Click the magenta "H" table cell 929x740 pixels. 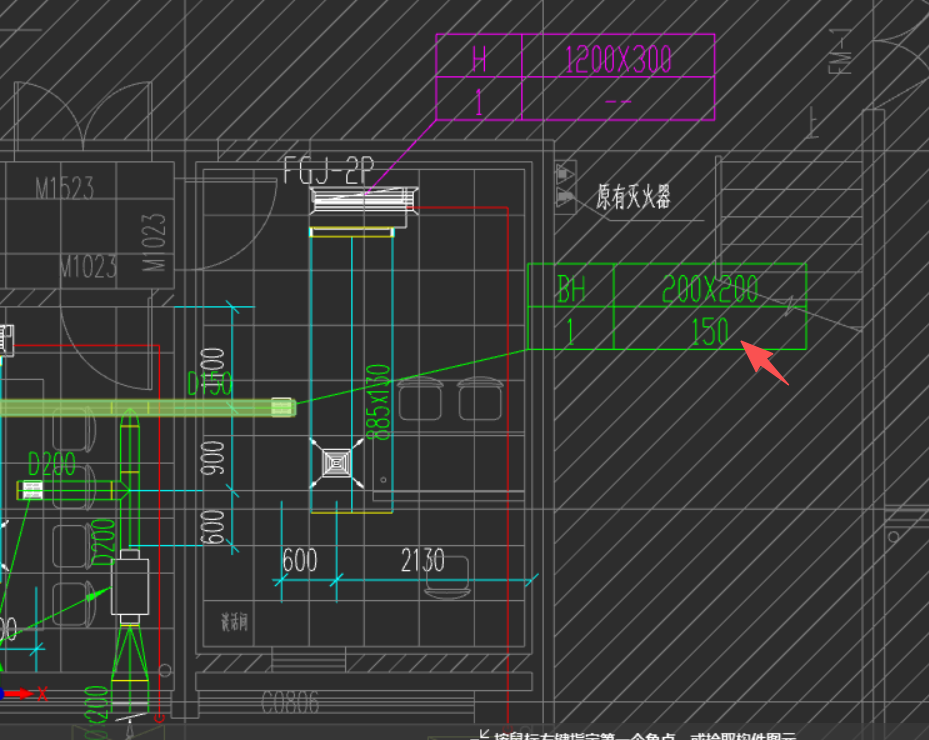(479, 56)
